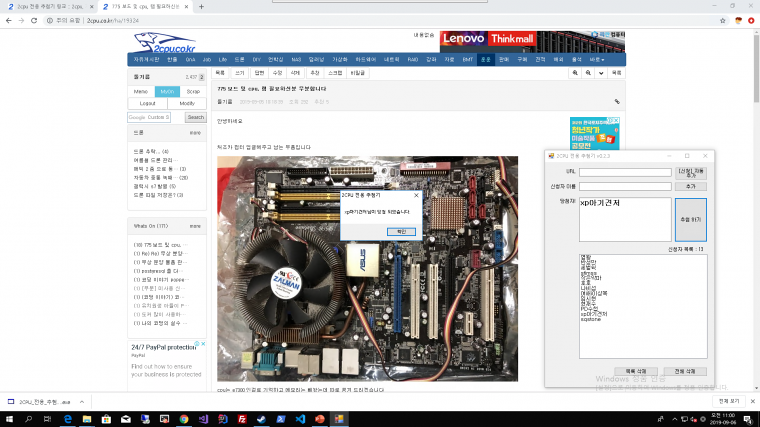Click the large 추첨 하기 draw button
Viewport: 760px width, 427px height.
tap(691, 220)
